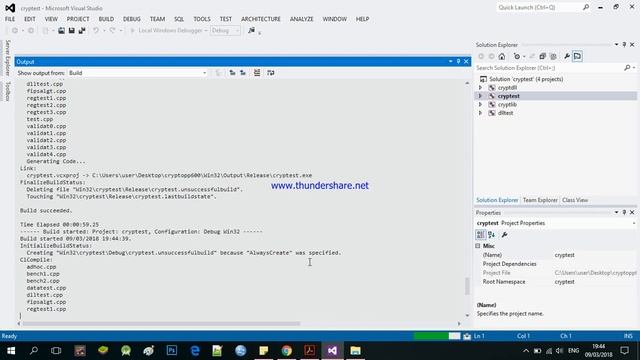This screenshot has width=640, height=360.
Task: Clear all output in Output pane
Action: click(257, 73)
